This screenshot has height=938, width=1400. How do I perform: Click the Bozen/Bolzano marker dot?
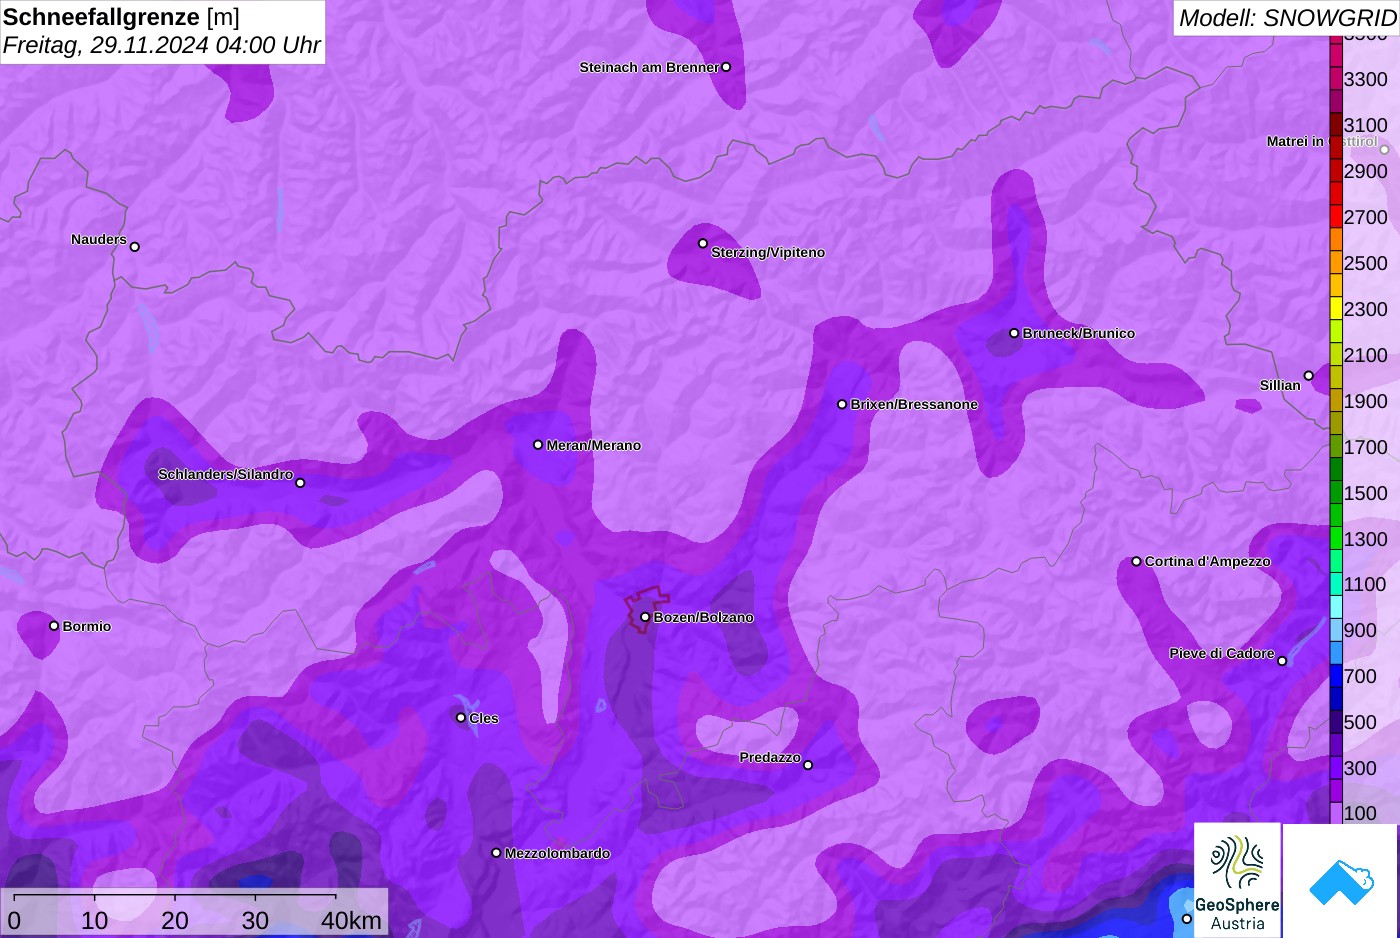[x=645, y=617]
